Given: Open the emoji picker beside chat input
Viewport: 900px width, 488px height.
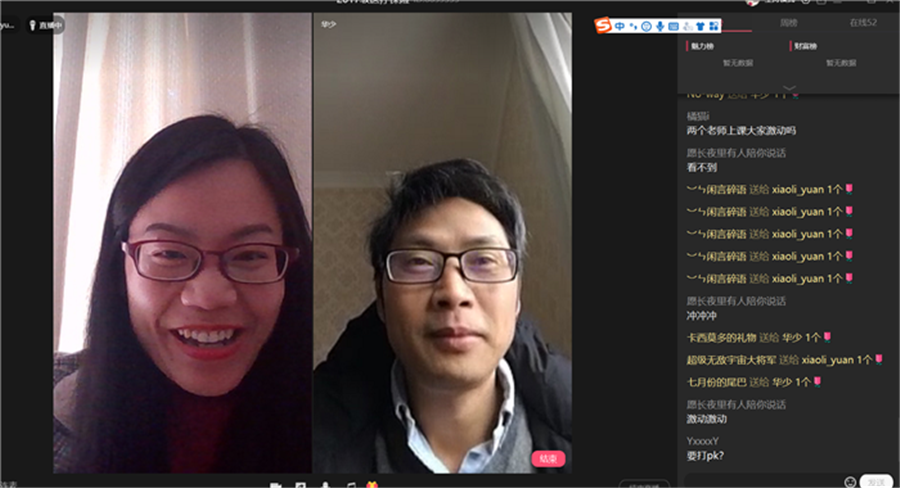Looking at the screenshot, I should click(x=850, y=481).
